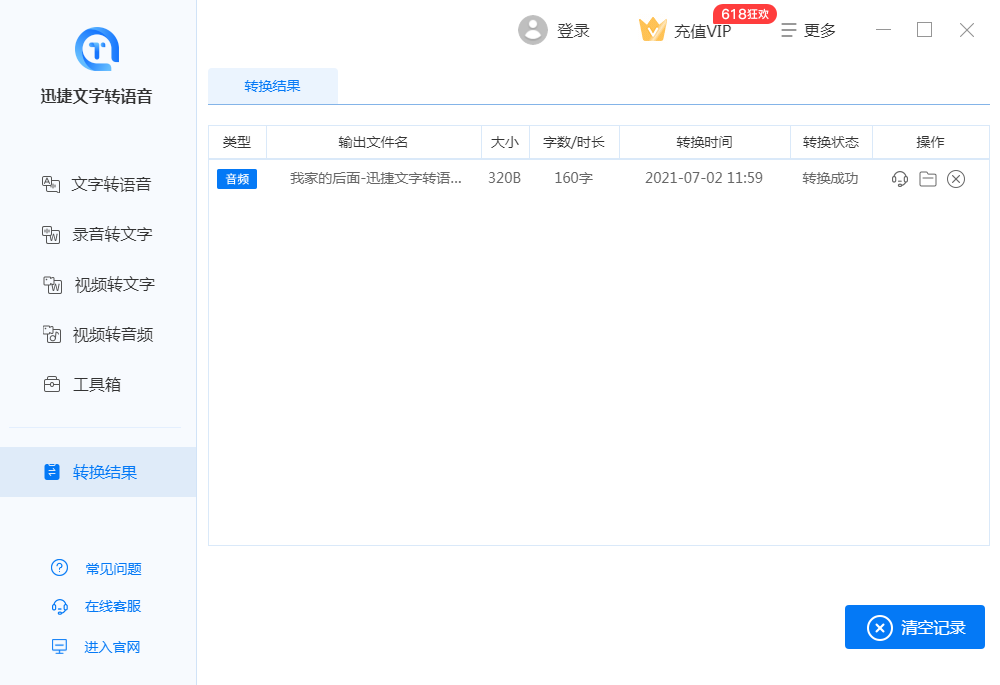The width and height of the screenshot is (1000, 685).
Task: Click the 录音转文字 sidebar icon
Action: pos(51,235)
